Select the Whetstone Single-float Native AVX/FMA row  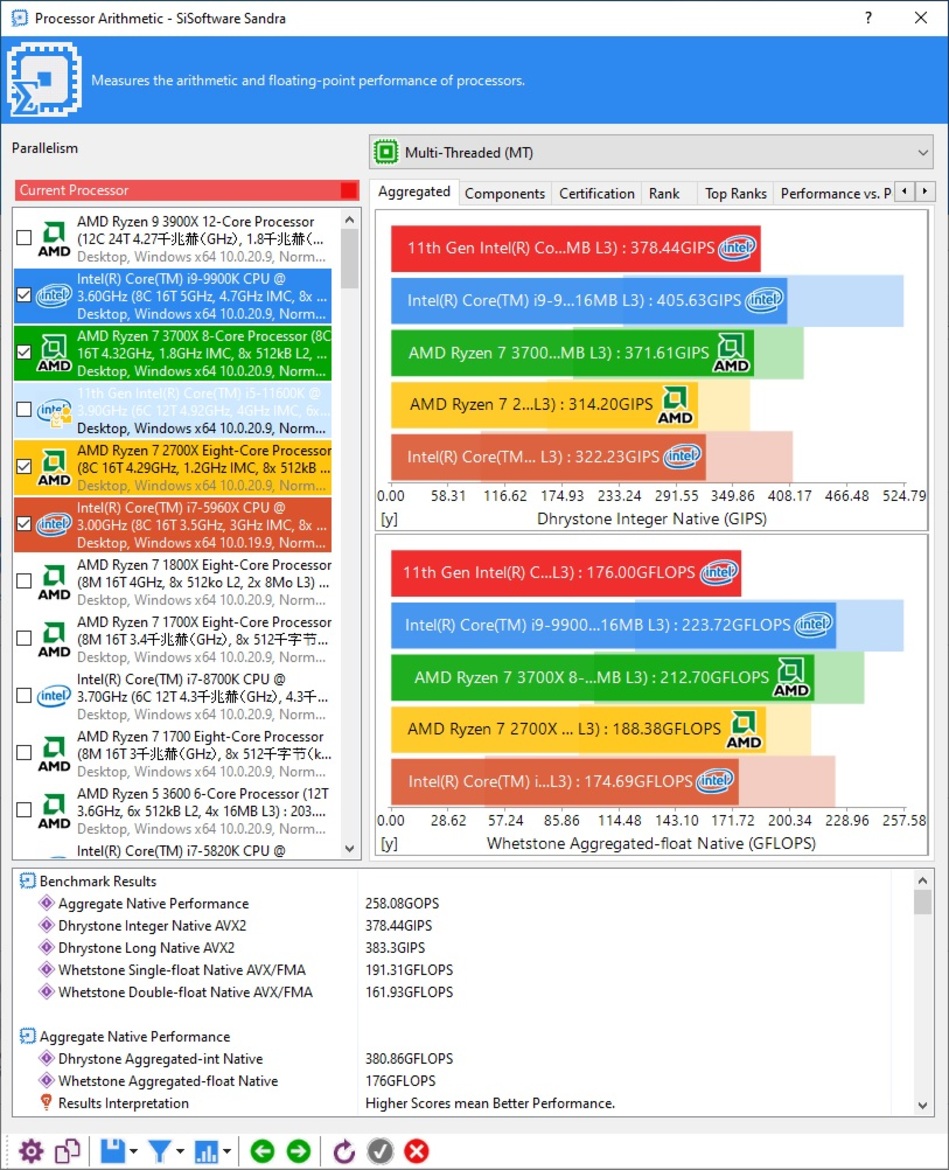[x=463, y=970]
